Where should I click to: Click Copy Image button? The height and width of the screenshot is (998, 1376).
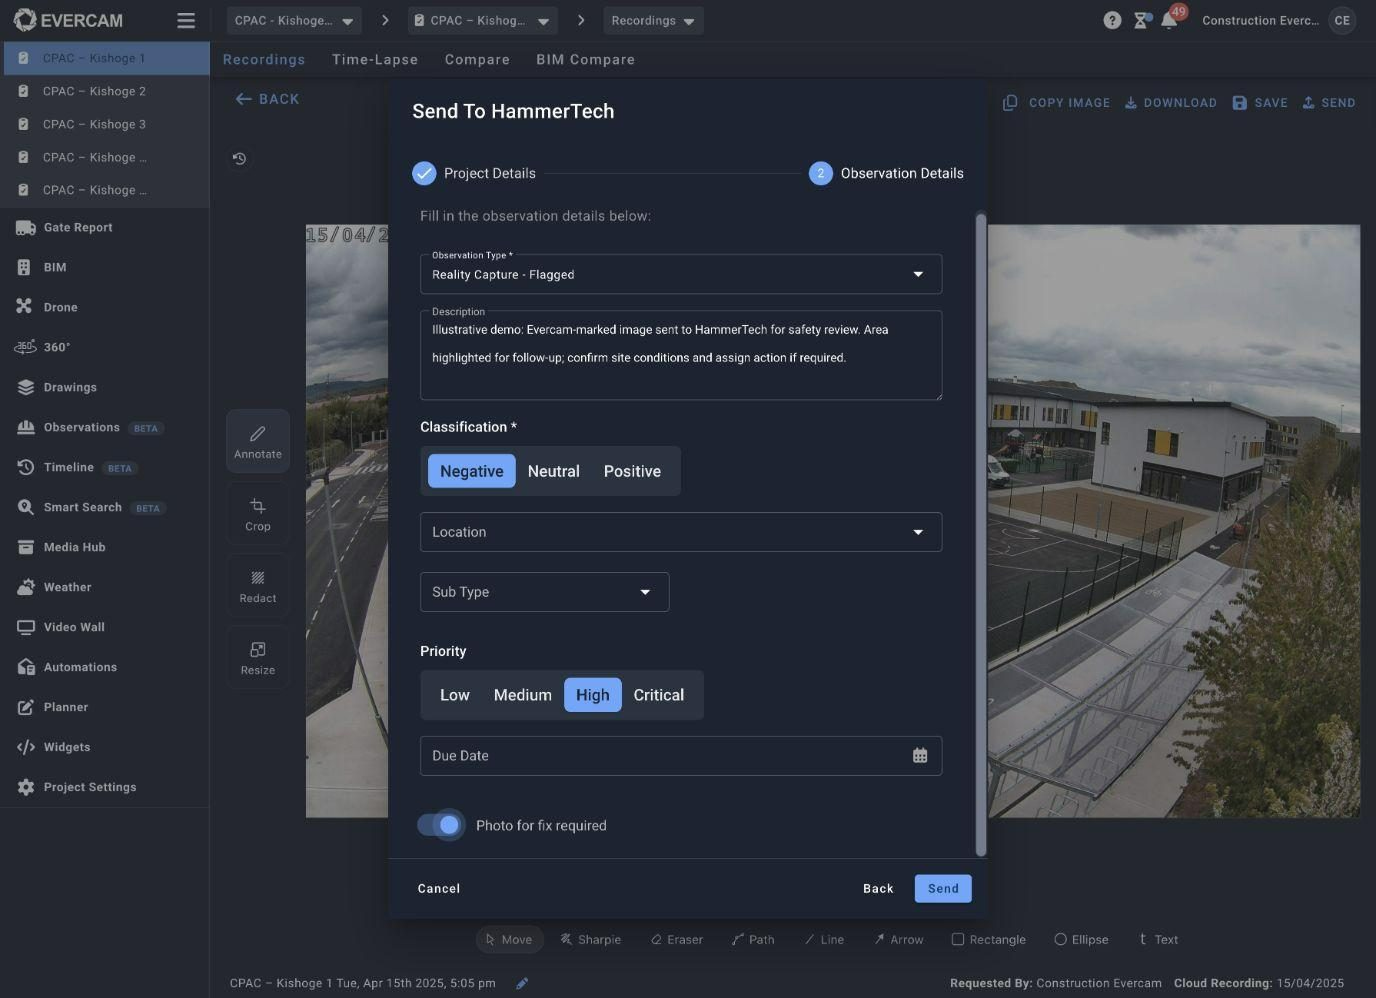(x=1057, y=102)
